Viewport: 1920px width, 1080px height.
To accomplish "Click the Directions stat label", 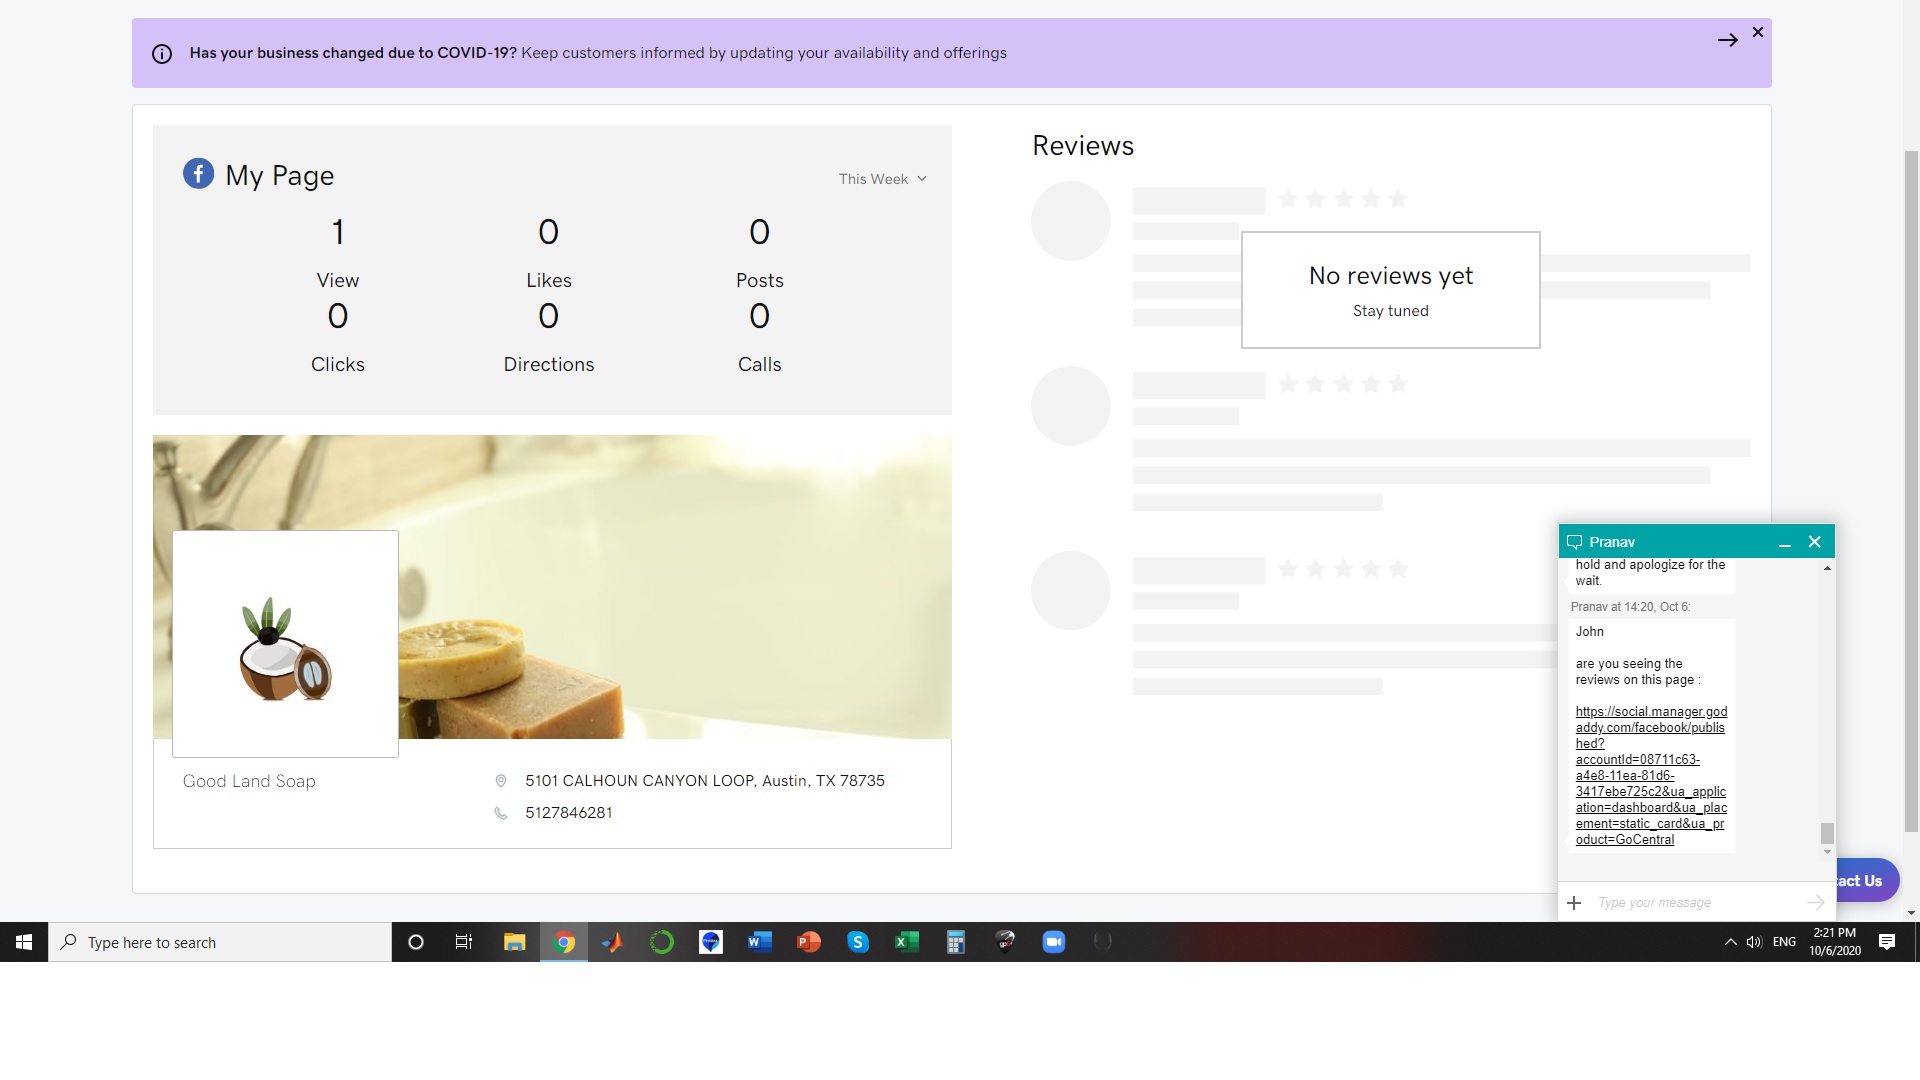I will tap(549, 365).
